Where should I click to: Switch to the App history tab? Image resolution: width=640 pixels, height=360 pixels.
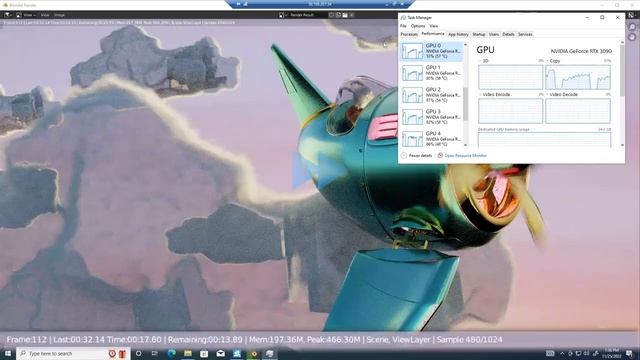(458, 34)
